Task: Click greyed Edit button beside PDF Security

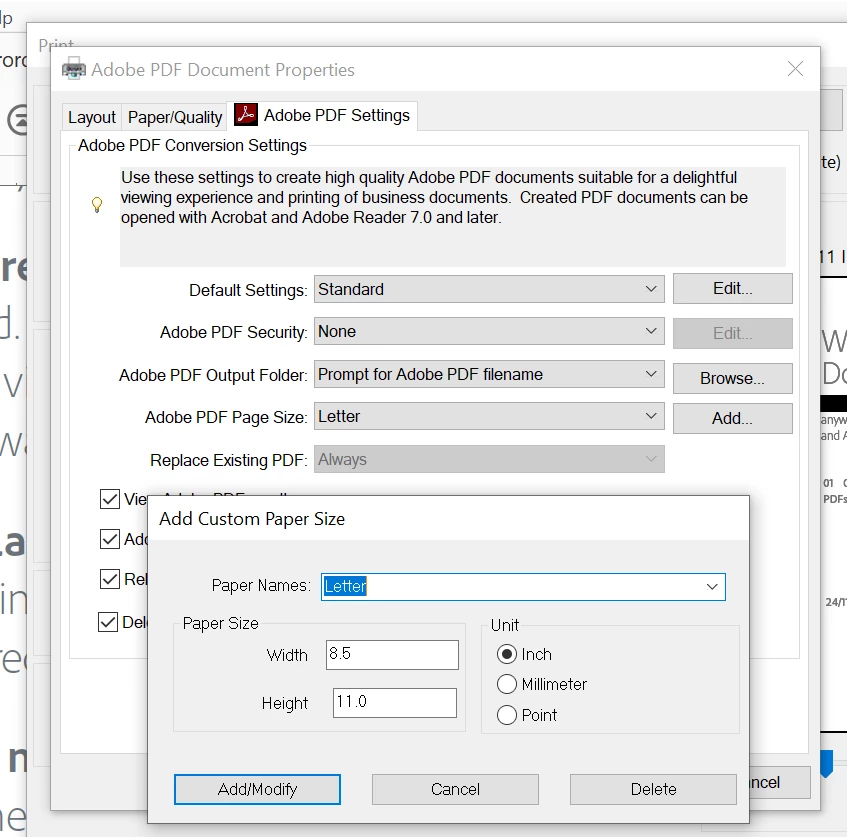Action: click(732, 333)
